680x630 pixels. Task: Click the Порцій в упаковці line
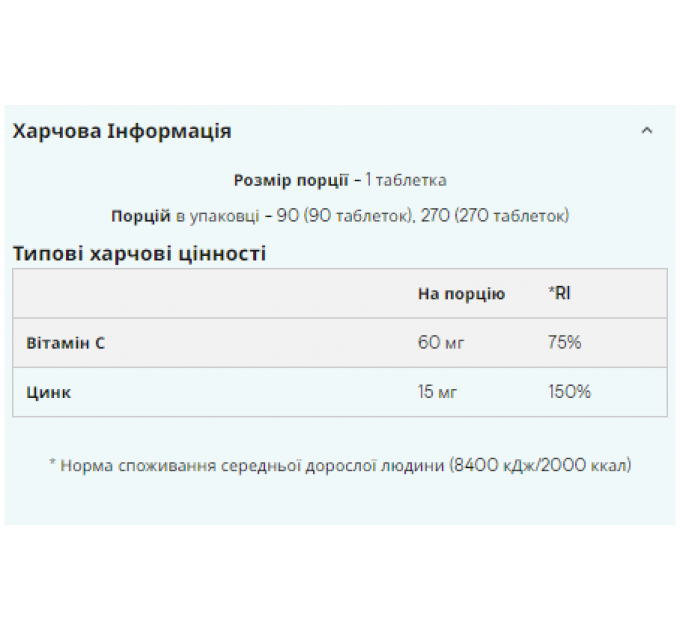(340, 215)
